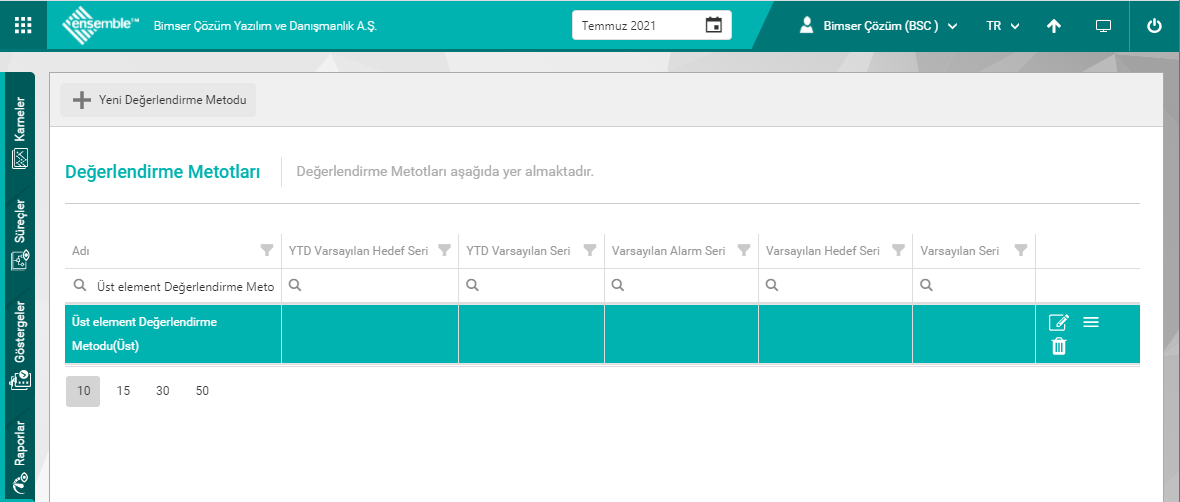
Task: Open calendar icon in date field
Action: point(713,25)
